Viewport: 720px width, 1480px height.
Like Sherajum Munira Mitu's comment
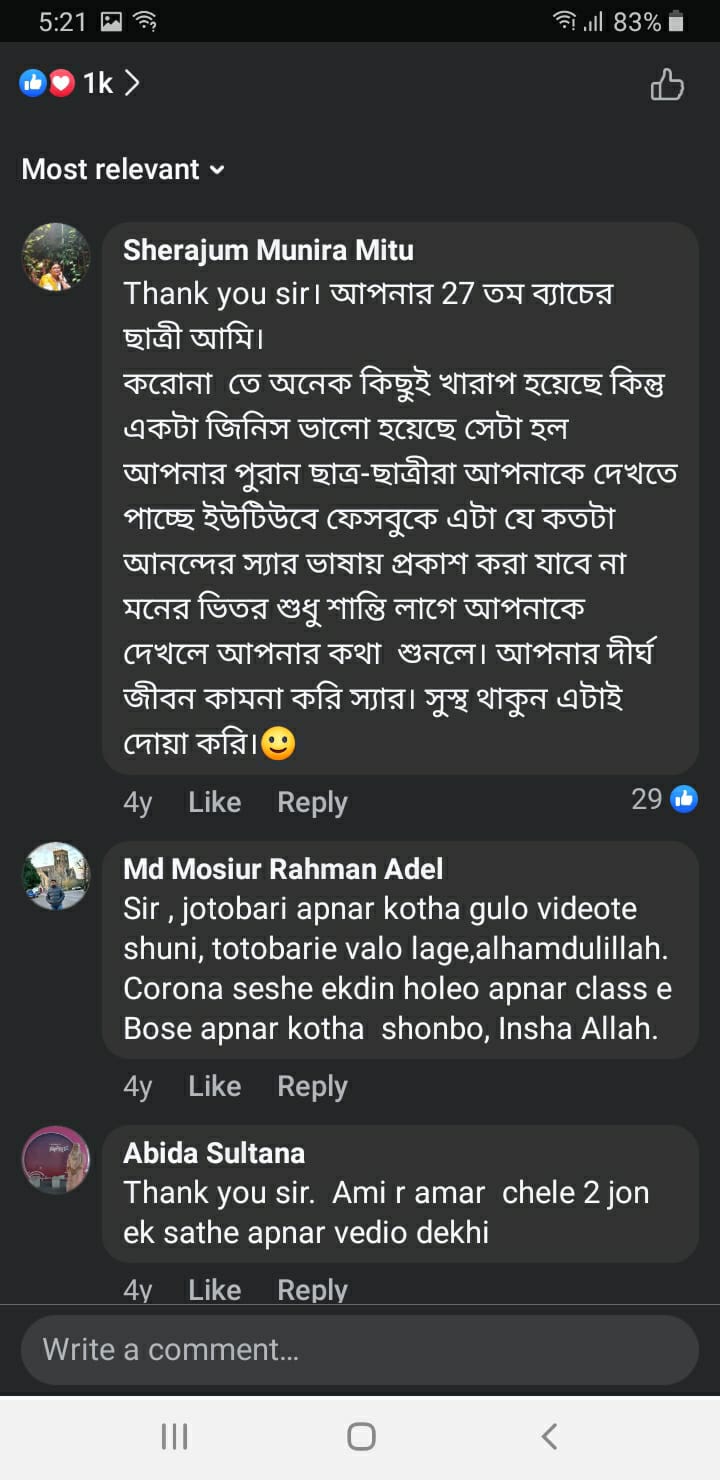pos(214,802)
